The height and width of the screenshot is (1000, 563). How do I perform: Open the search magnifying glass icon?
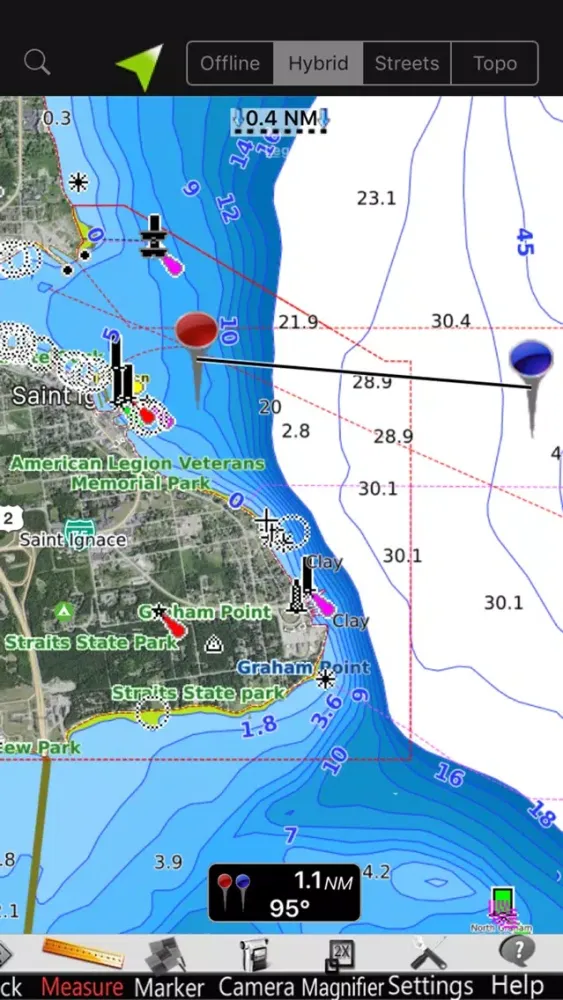point(37,62)
